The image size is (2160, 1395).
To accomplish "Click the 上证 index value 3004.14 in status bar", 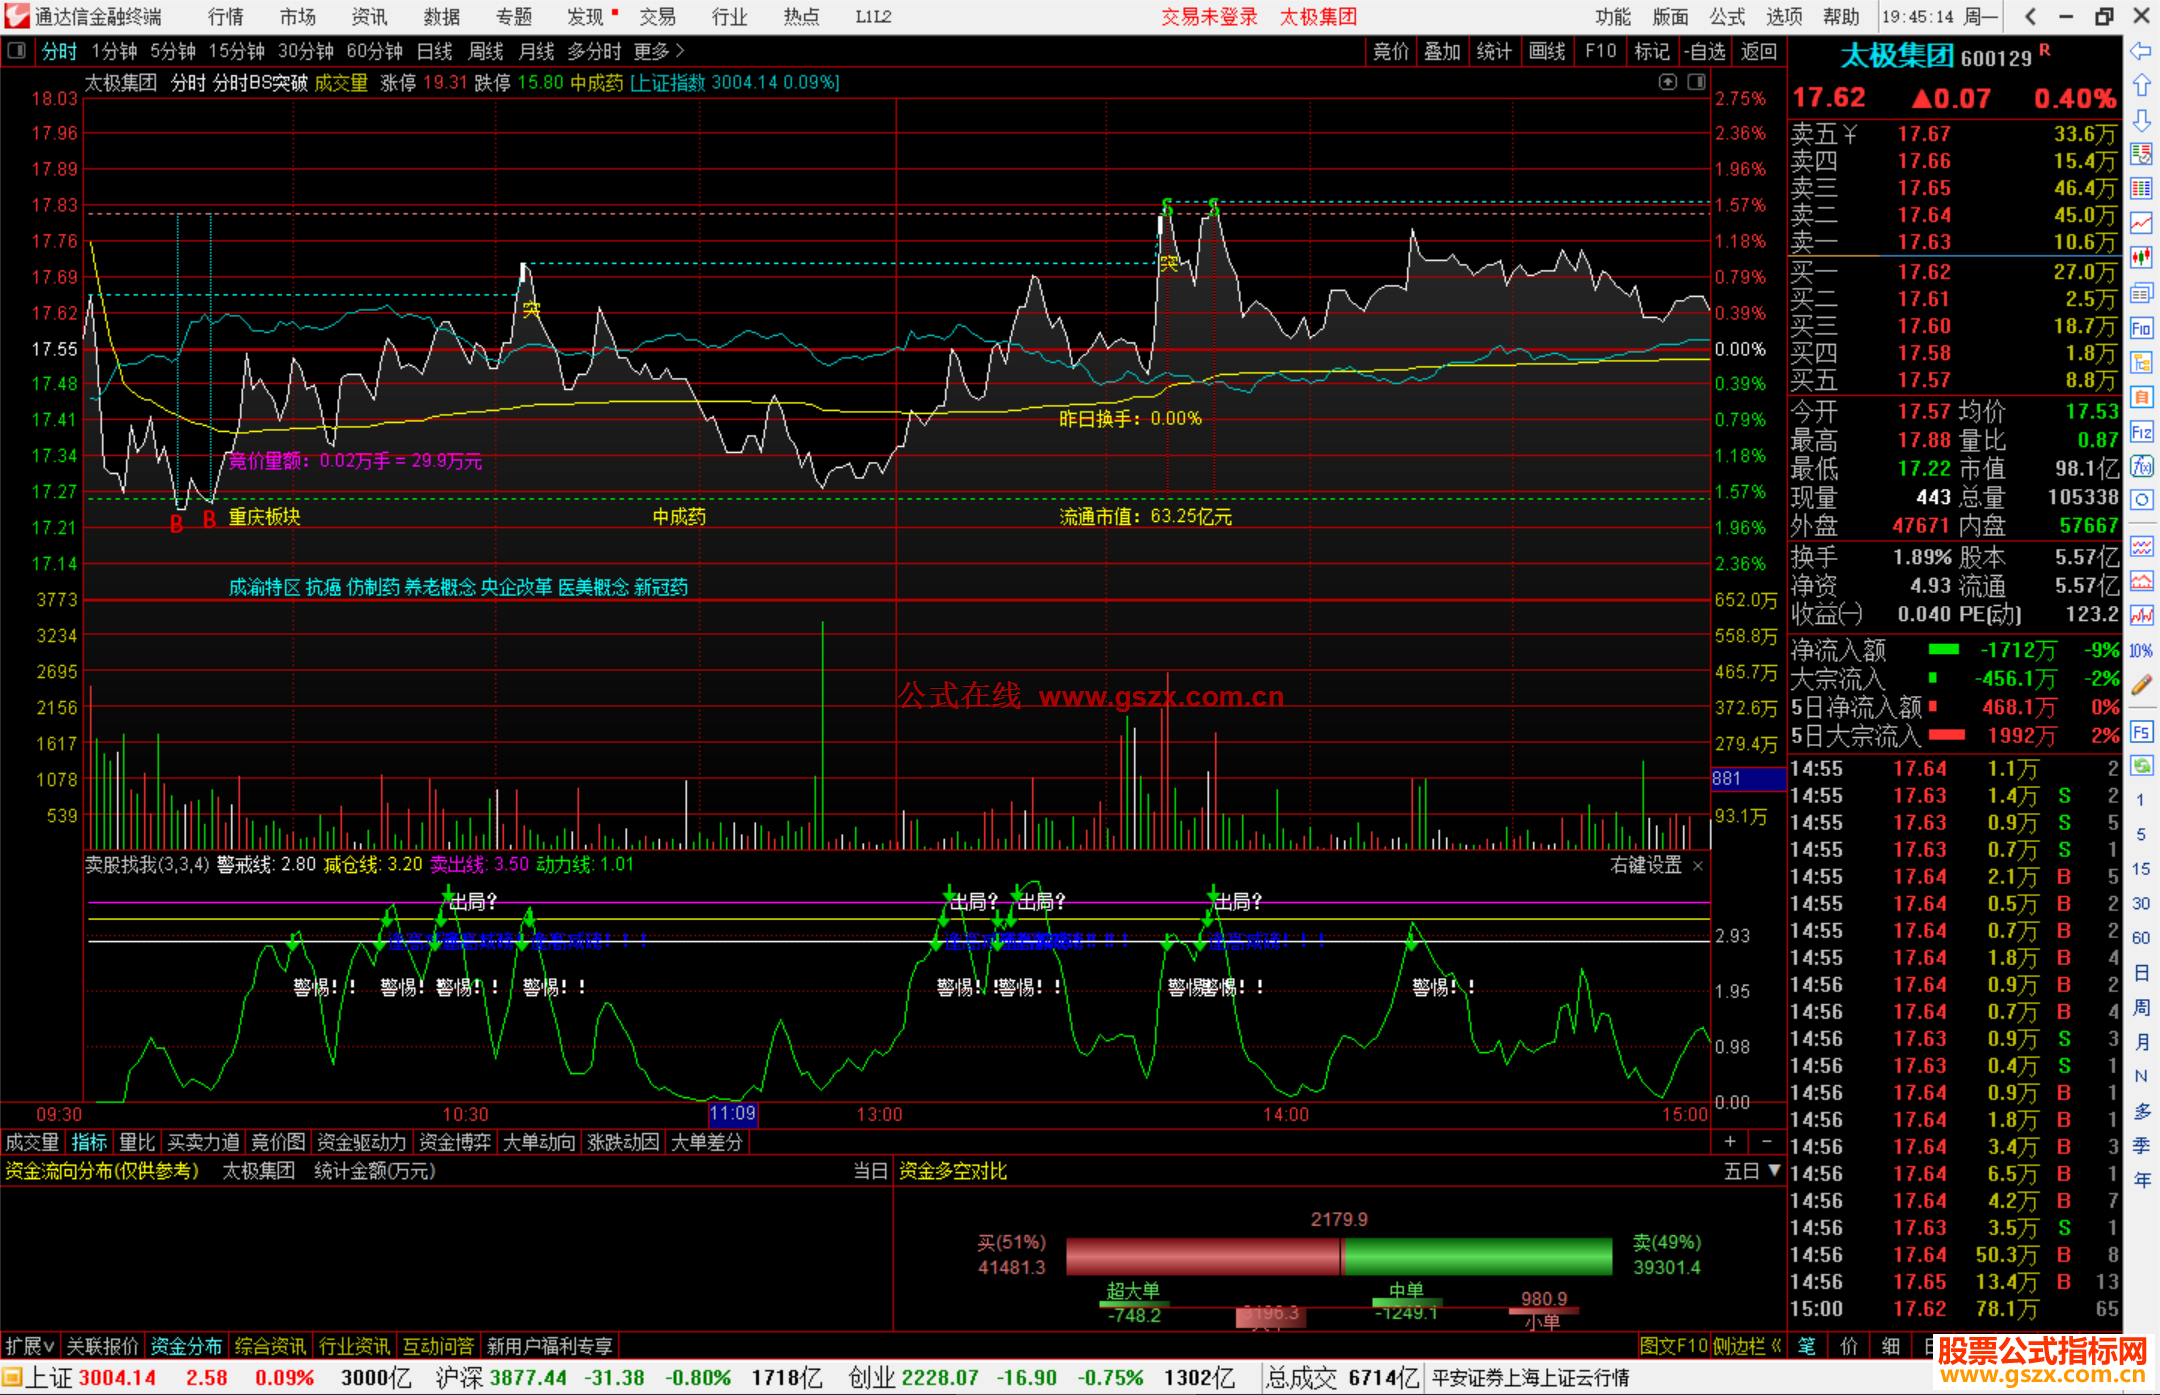I will (118, 1378).
